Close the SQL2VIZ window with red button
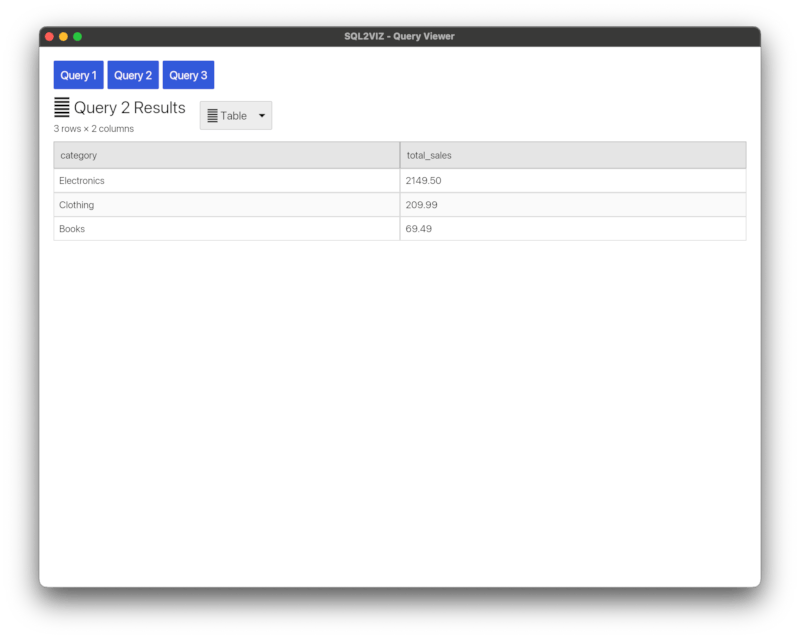This screenshot has height=639, width=800. point(49,37)
